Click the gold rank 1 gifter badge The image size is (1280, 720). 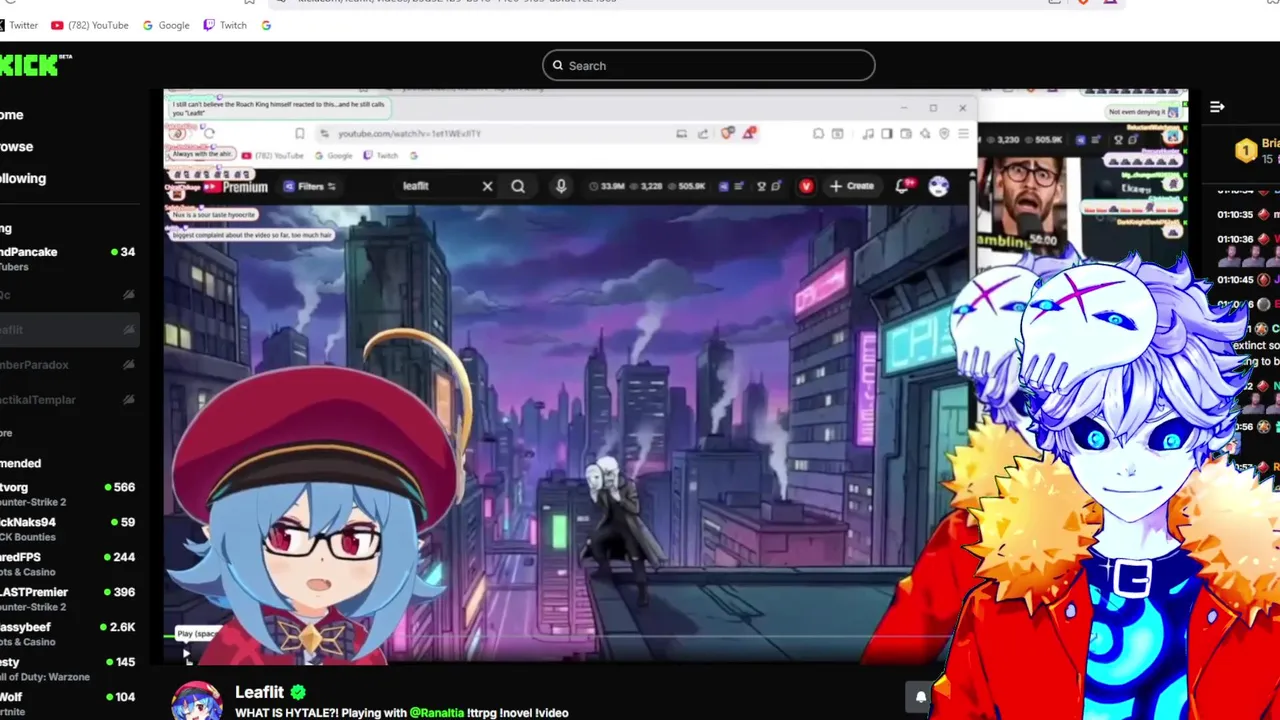1245,151
